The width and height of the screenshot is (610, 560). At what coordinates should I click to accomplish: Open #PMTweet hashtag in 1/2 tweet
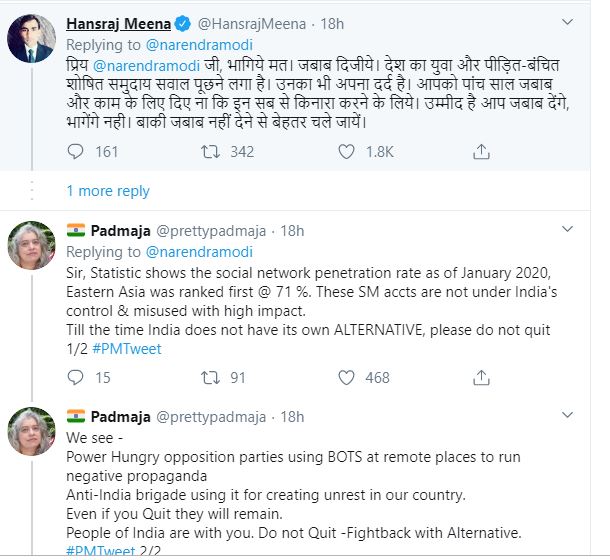coord(129,347)
